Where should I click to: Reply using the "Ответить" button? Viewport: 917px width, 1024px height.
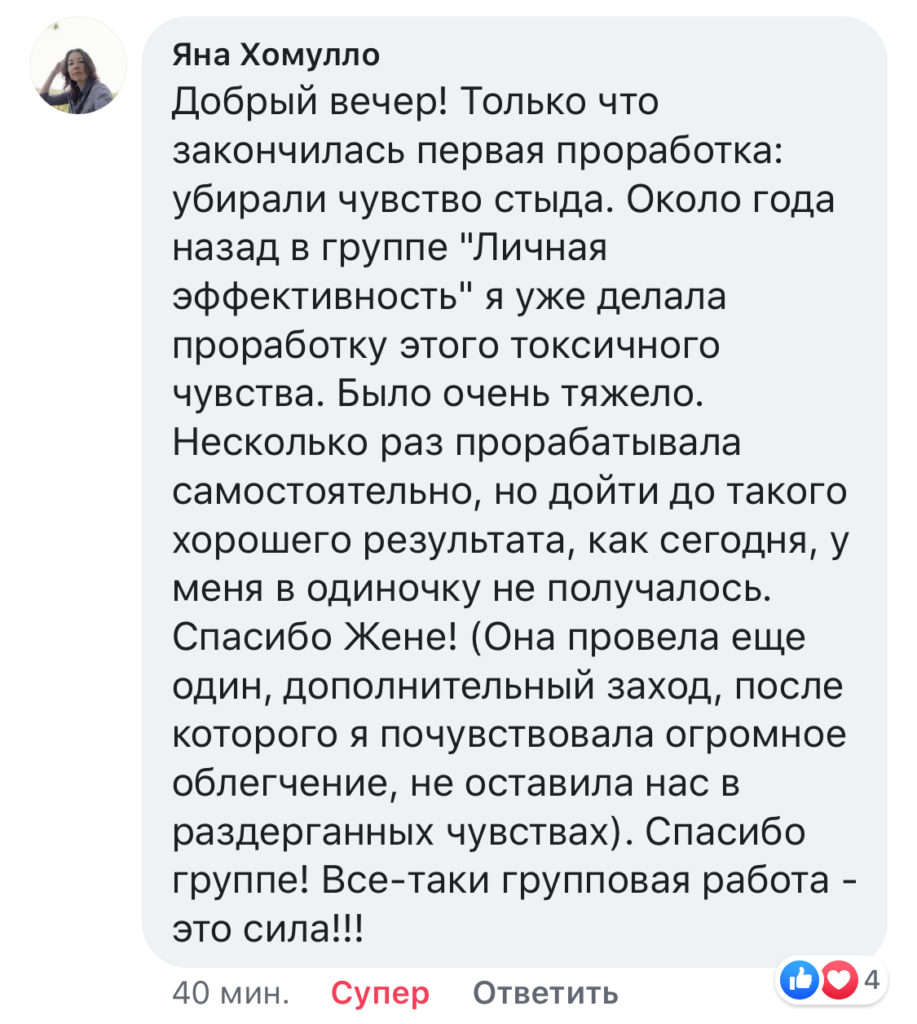click(545, 993)
